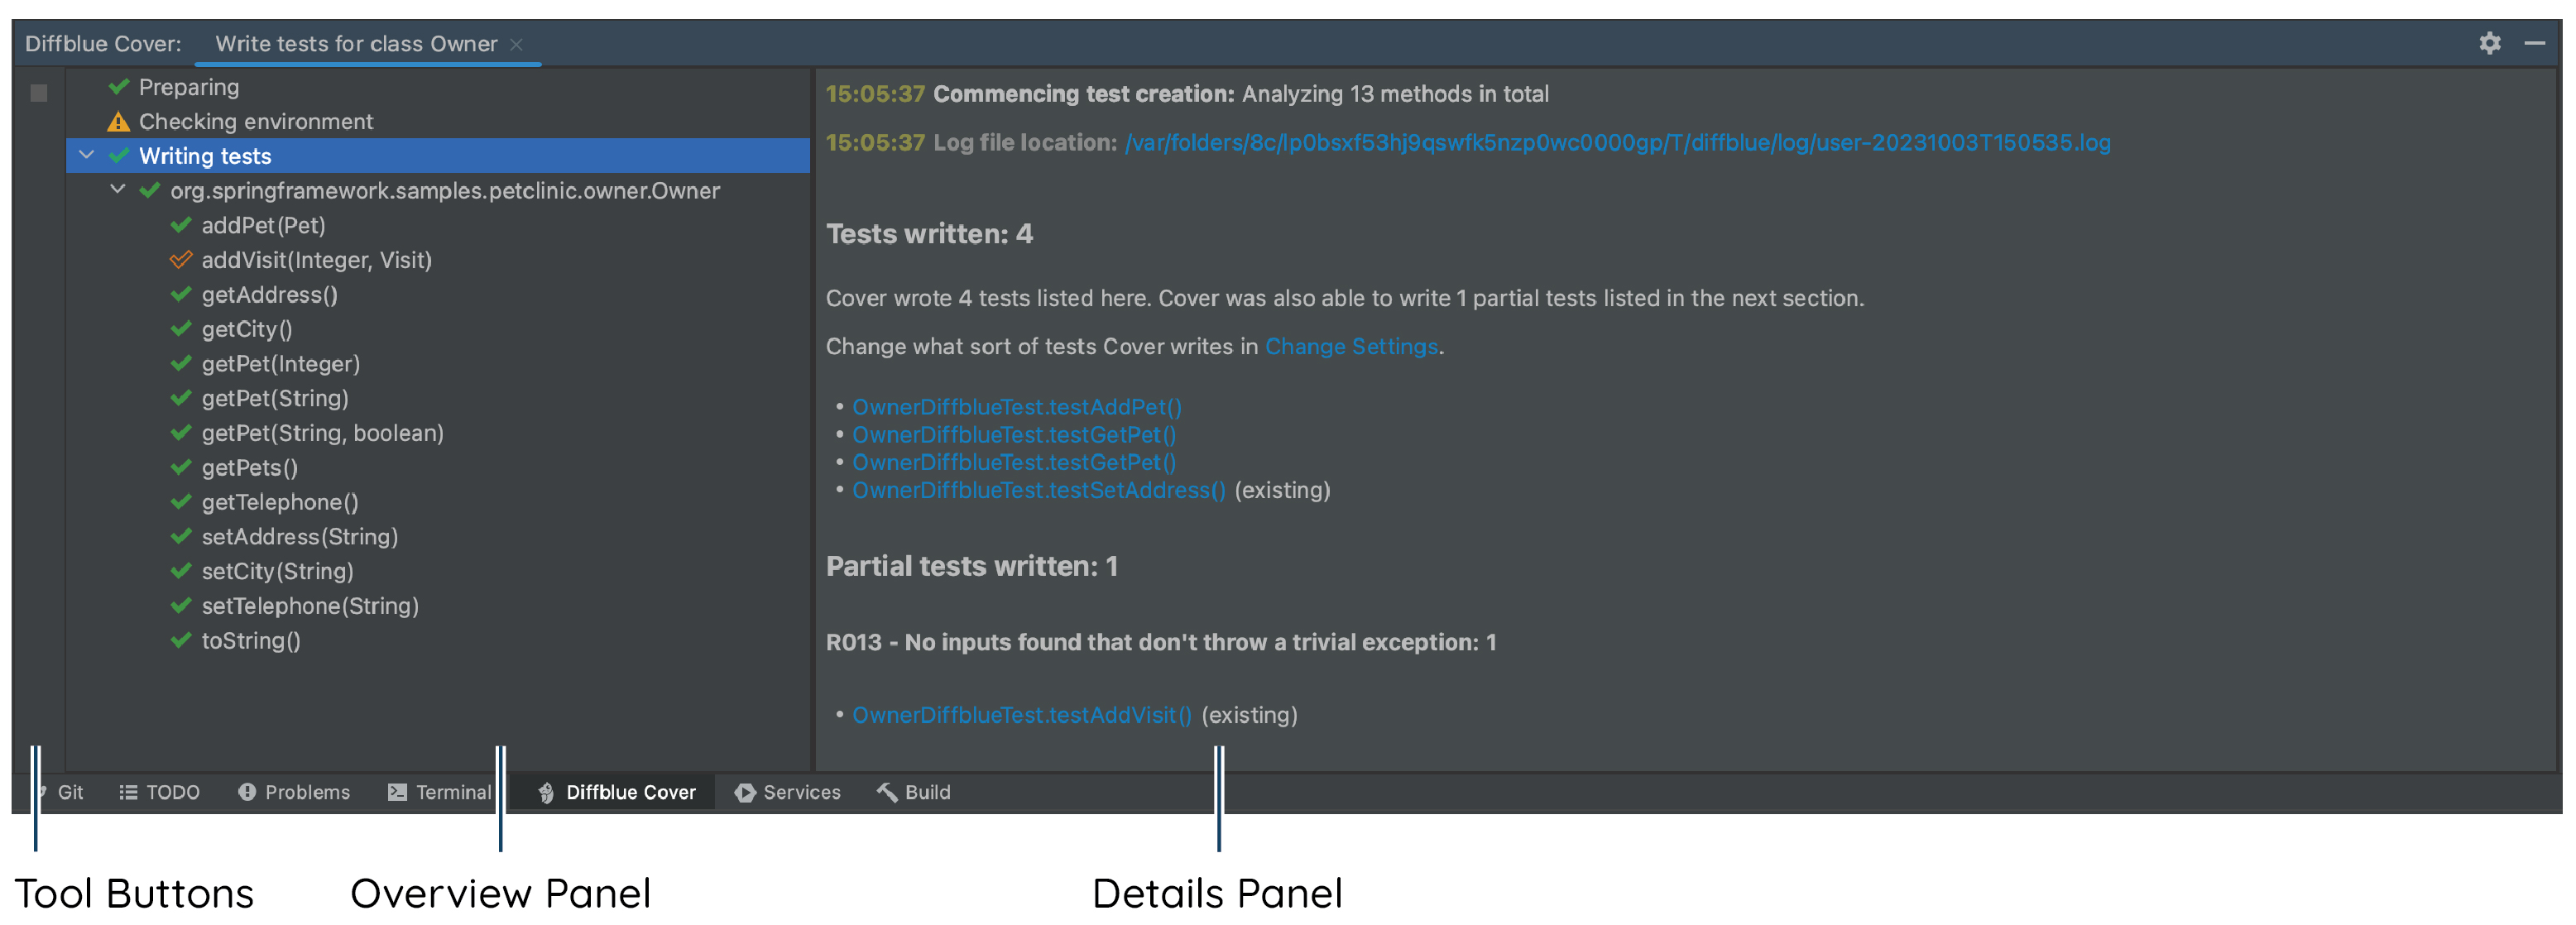2576x925 pixels.
Task: Collapse the Writing tests node
Action: tap(87, 155)
